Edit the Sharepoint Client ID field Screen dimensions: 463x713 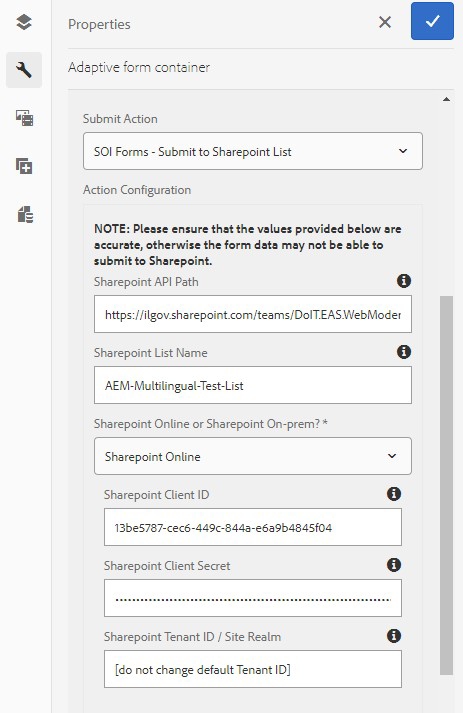pyautogui.click(x=253, y=527)
